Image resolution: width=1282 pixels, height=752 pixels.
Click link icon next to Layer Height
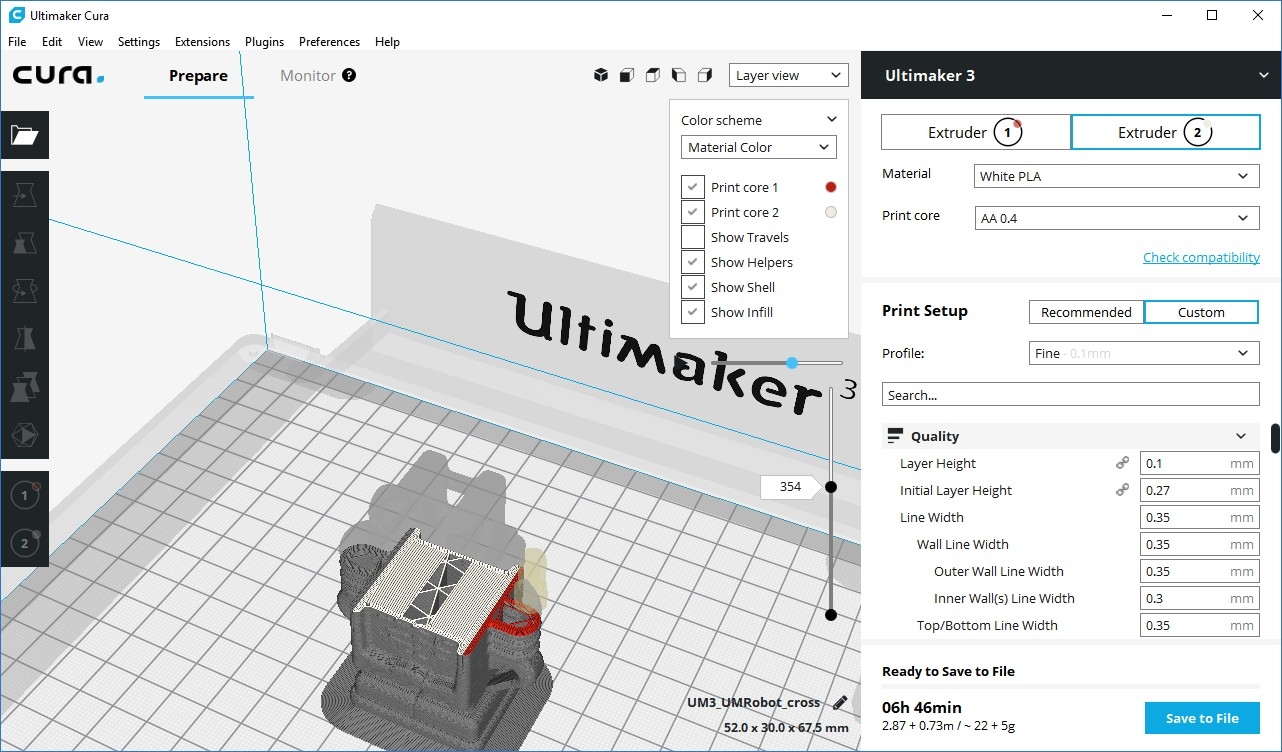(1123, 463)
